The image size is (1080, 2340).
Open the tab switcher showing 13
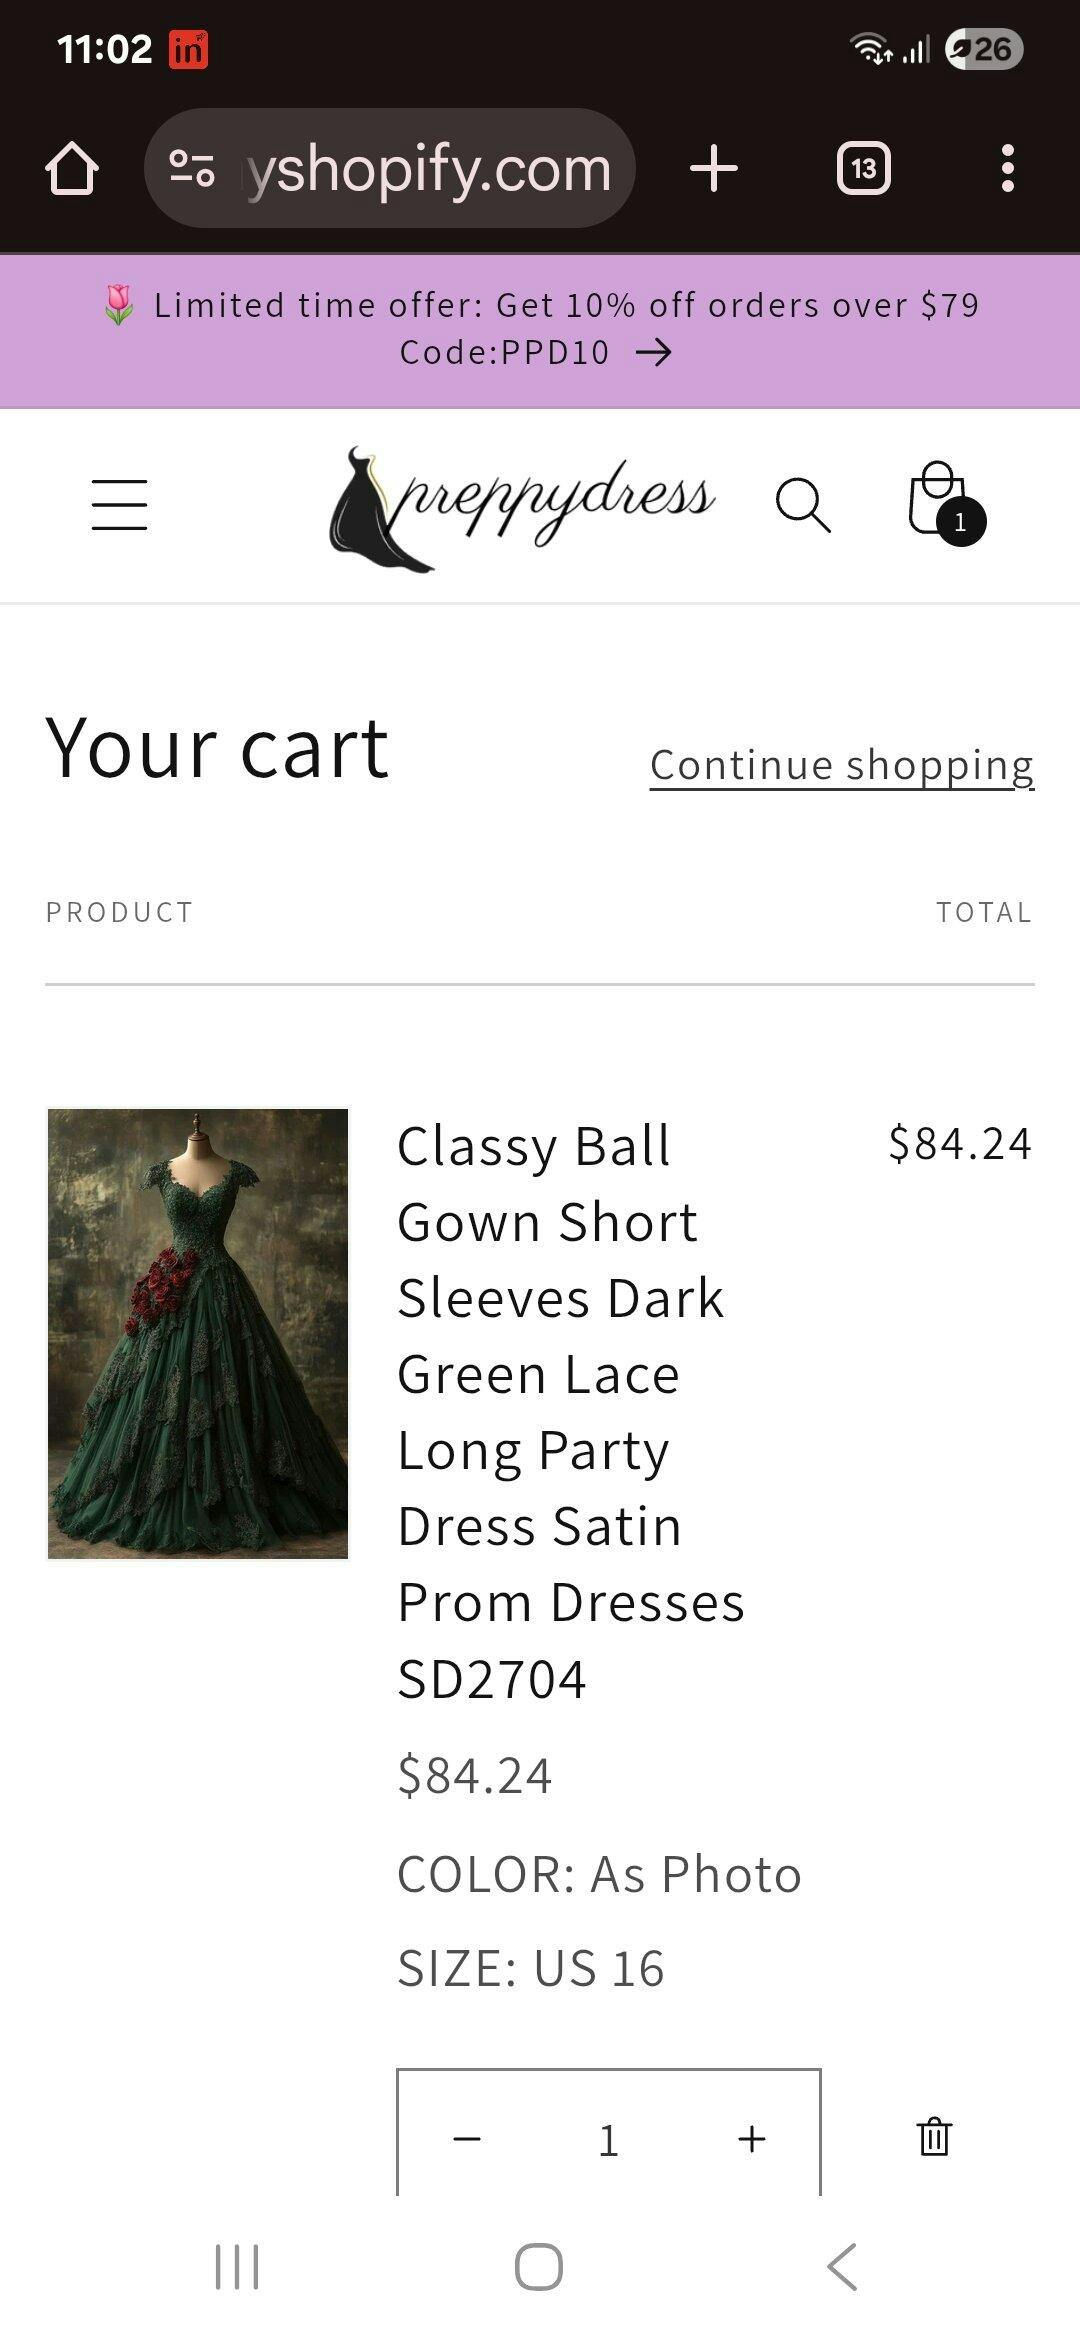point(863,168)
